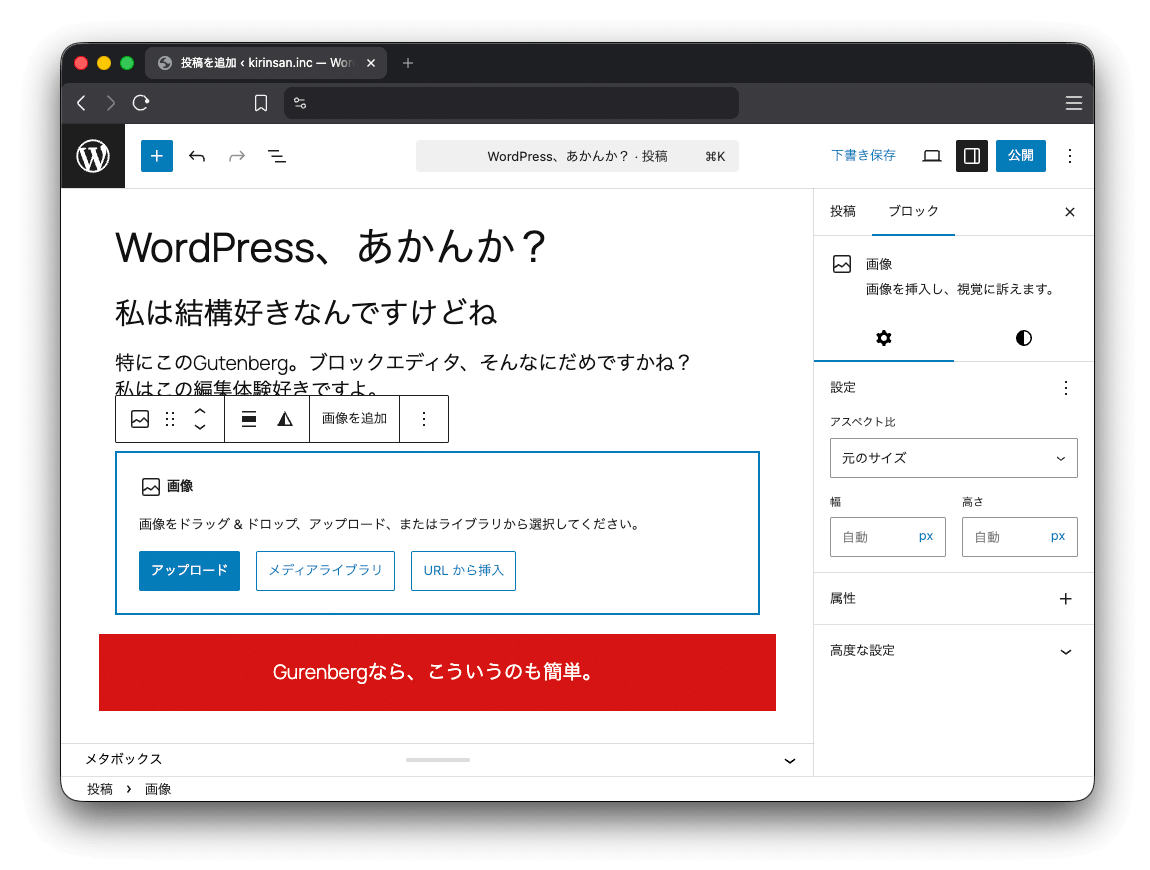Close the 投稿を追加 browser tab
The width and height of the screenshot is (1150, 870).
(x=371, y=63)
